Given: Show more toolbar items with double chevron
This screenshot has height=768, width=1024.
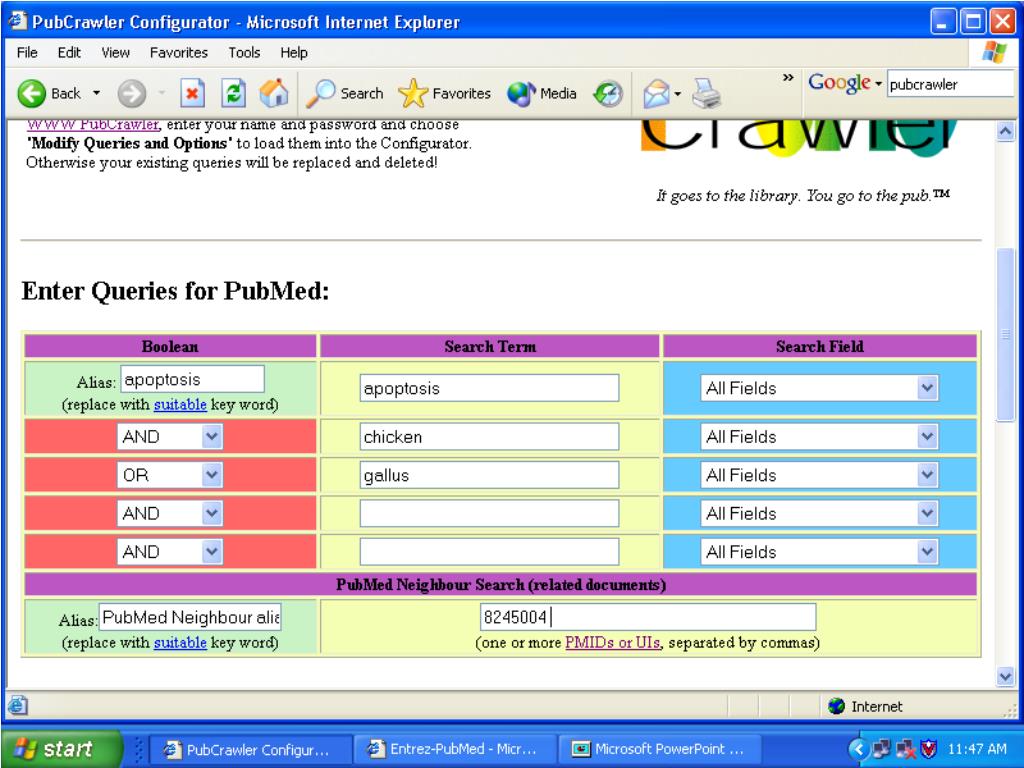Looking at the screenshot, I should coord(788,78).
